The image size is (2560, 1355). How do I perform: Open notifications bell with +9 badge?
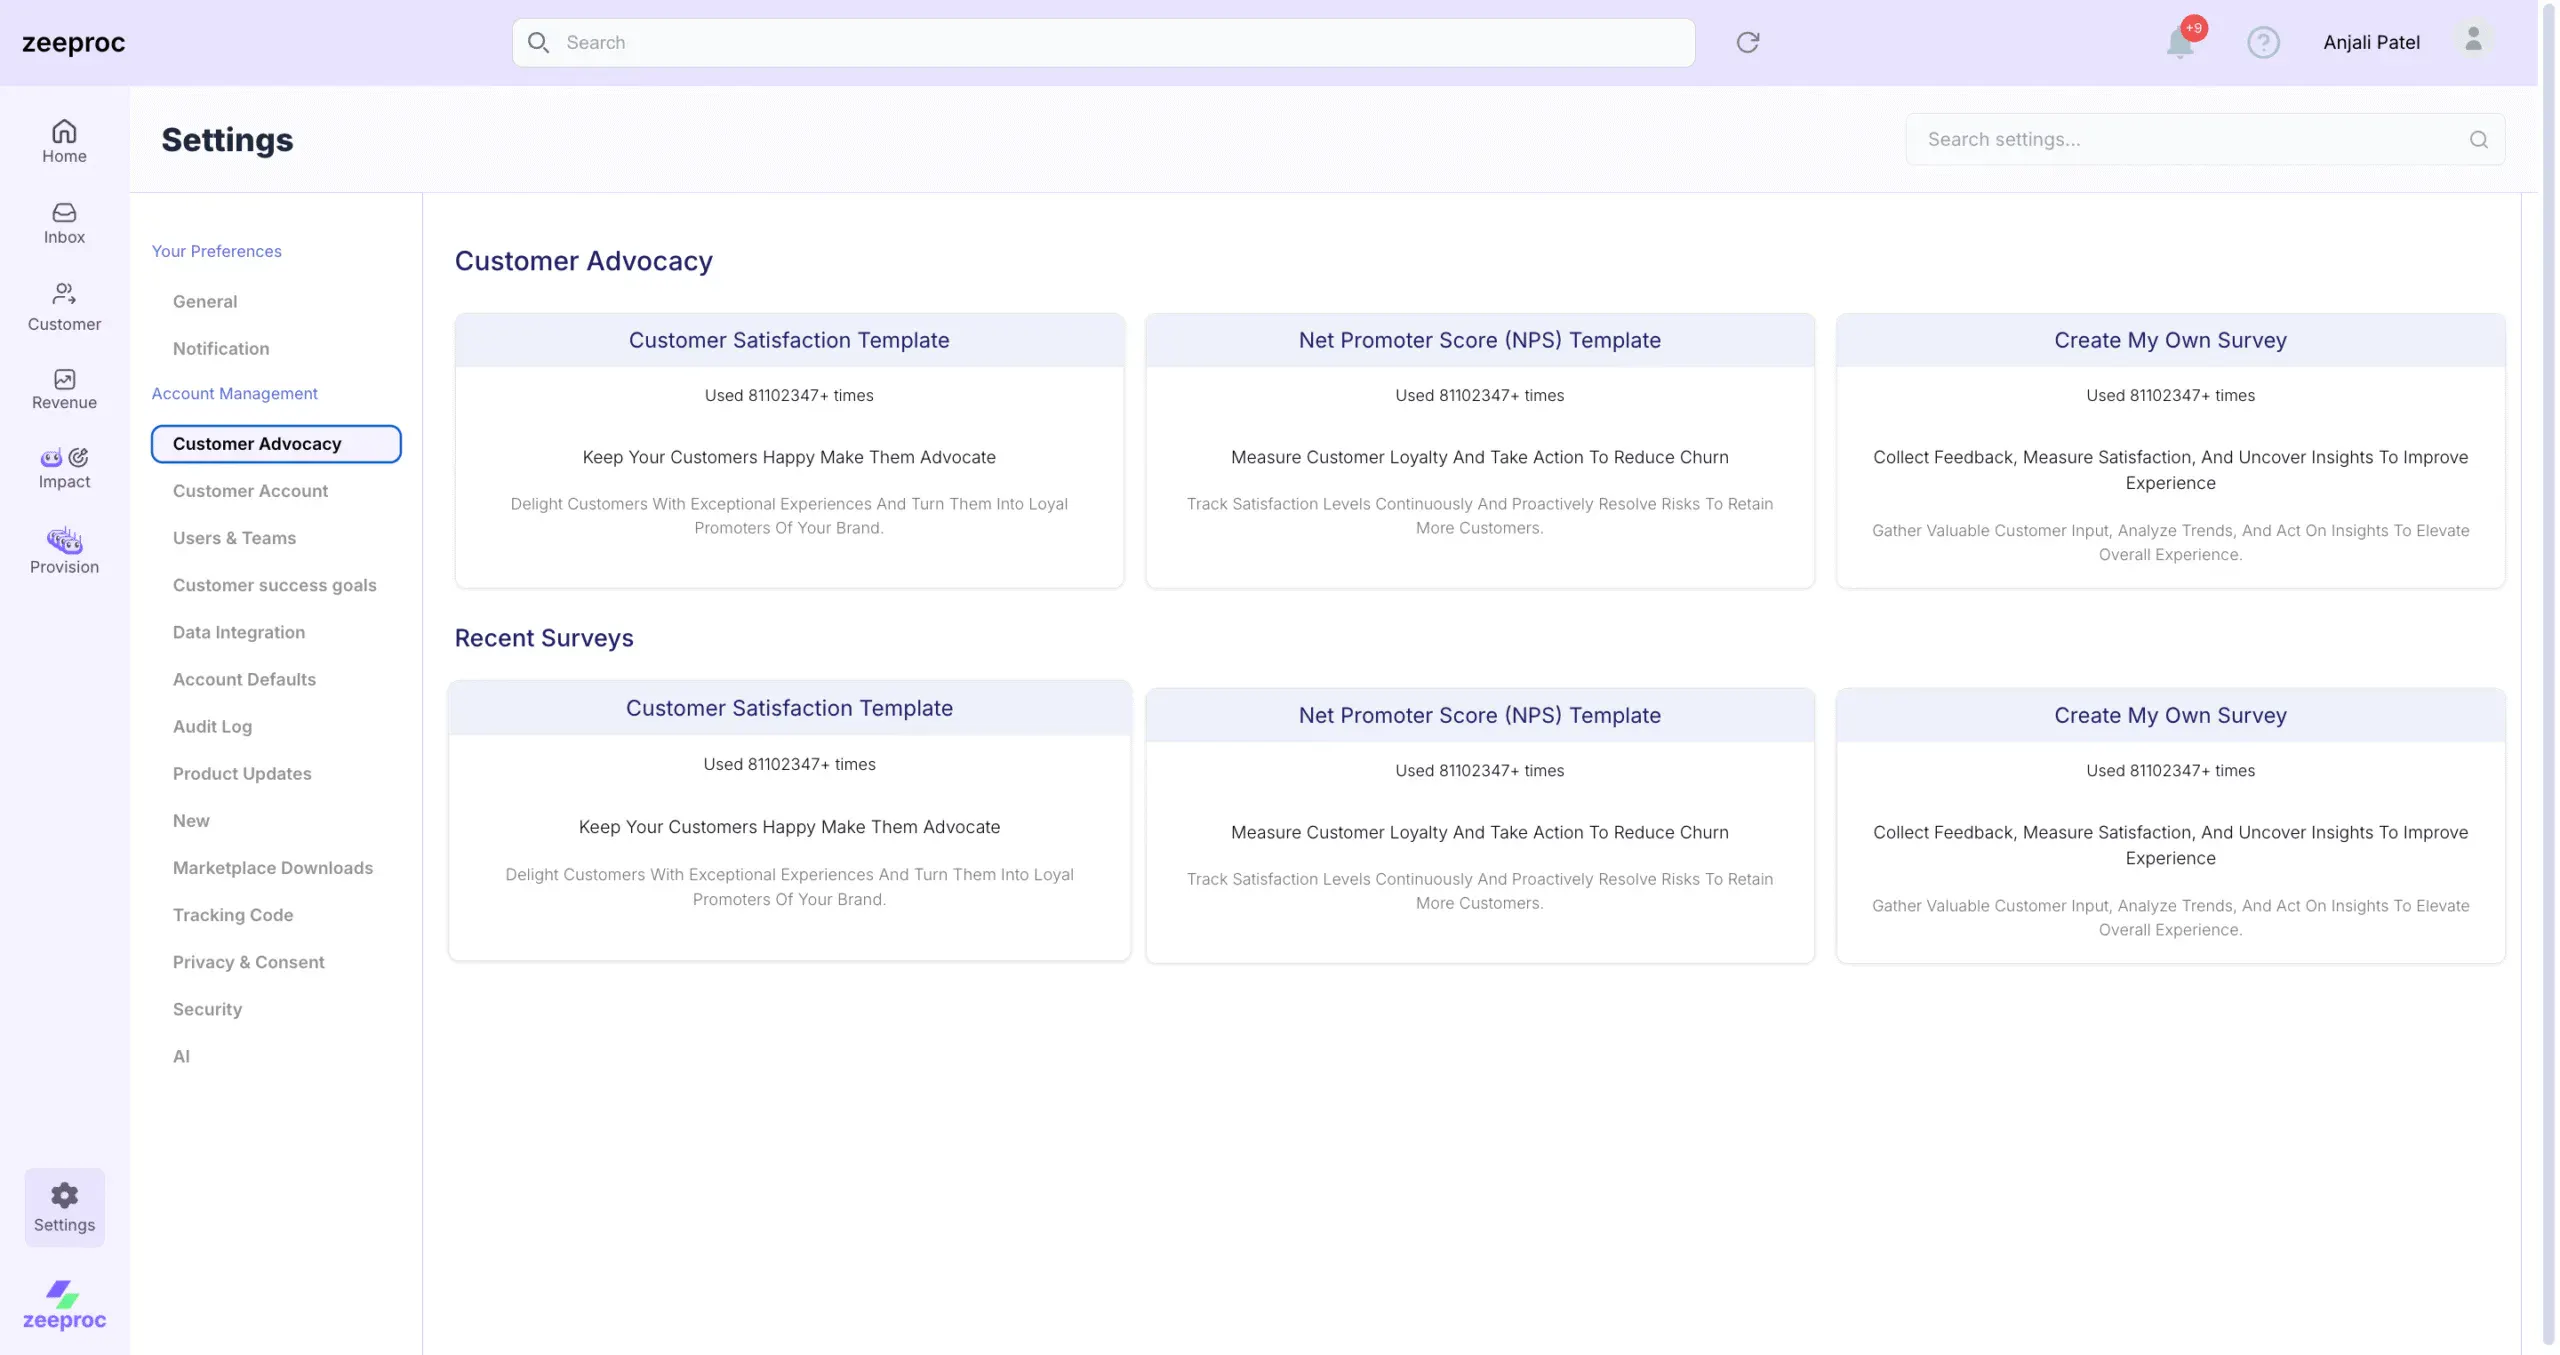2180,42
